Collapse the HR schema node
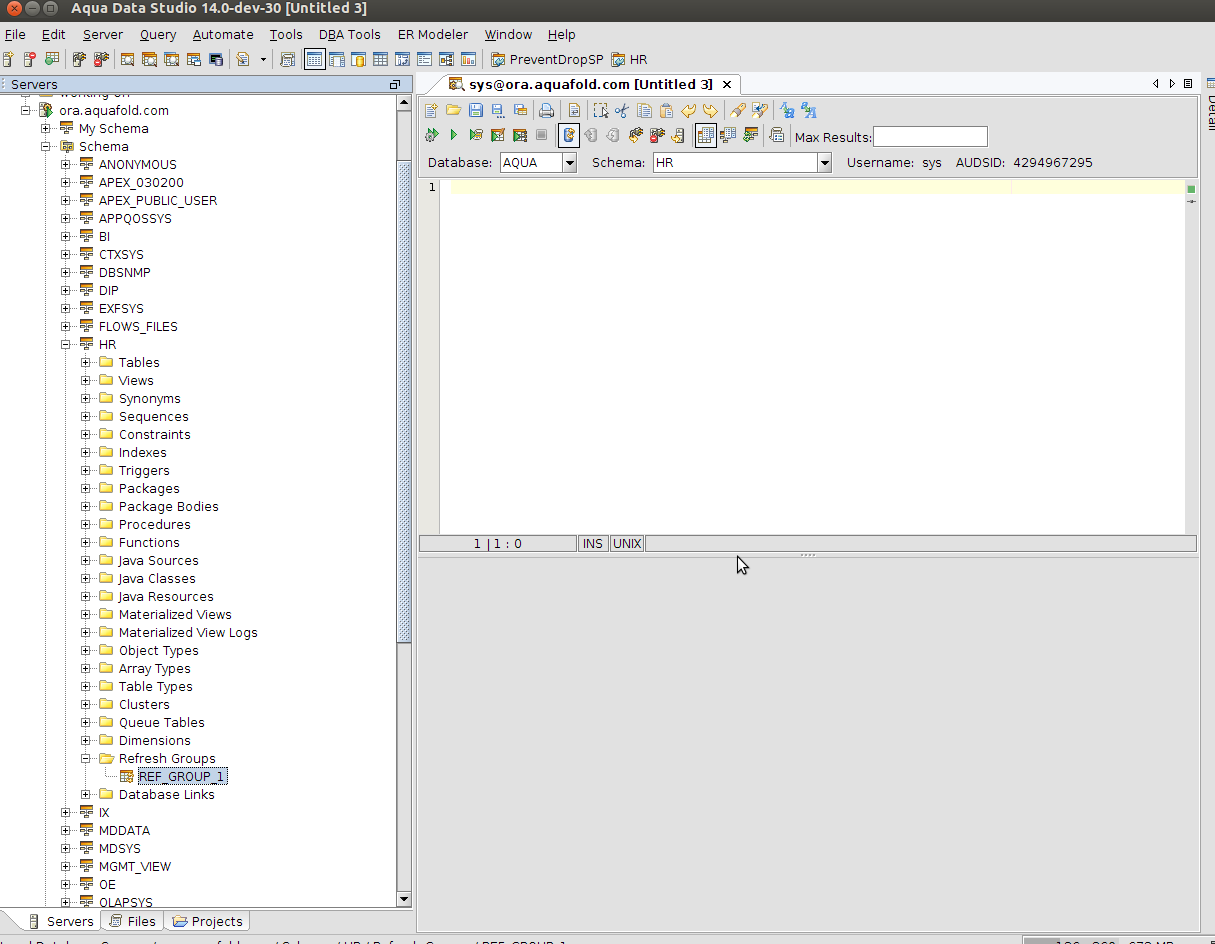 [x=66, y=344]
